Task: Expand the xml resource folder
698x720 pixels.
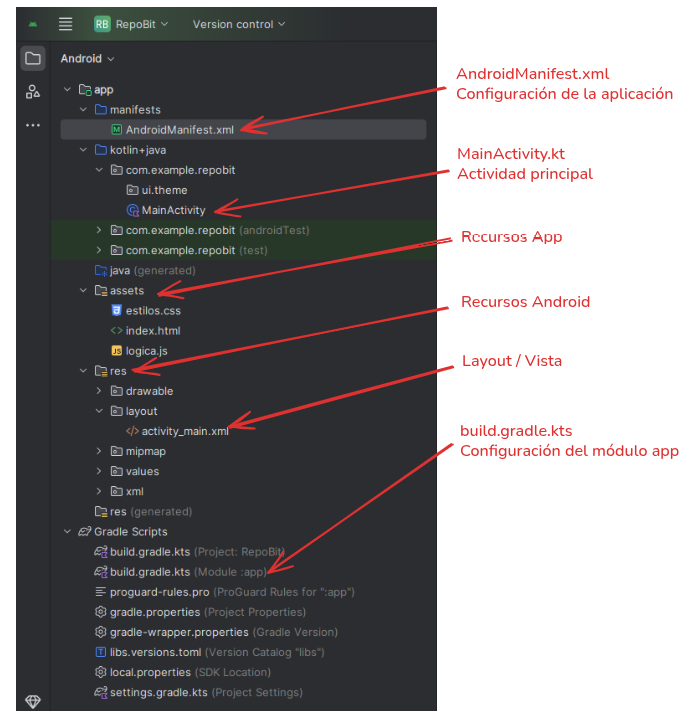Action: [99, 491]
